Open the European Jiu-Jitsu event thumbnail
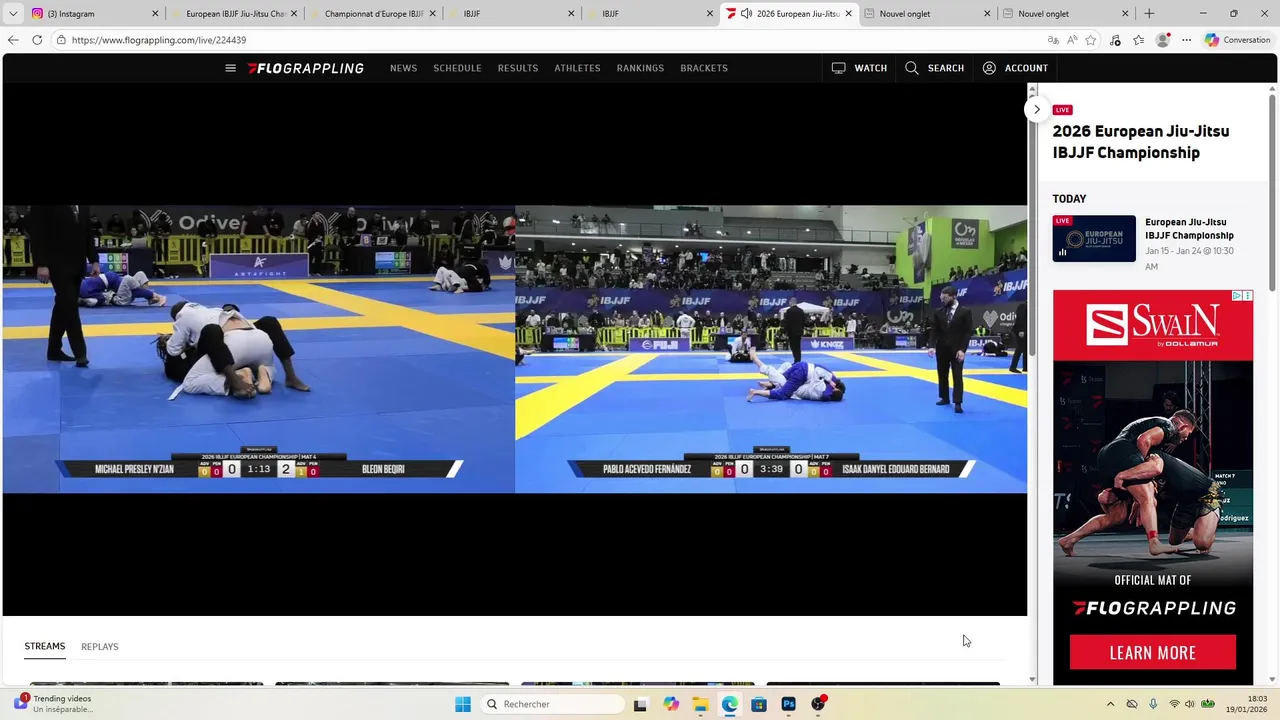The width and height of the screenshot is (1280, 720). pyautogui.click(x=1094, y=238)
